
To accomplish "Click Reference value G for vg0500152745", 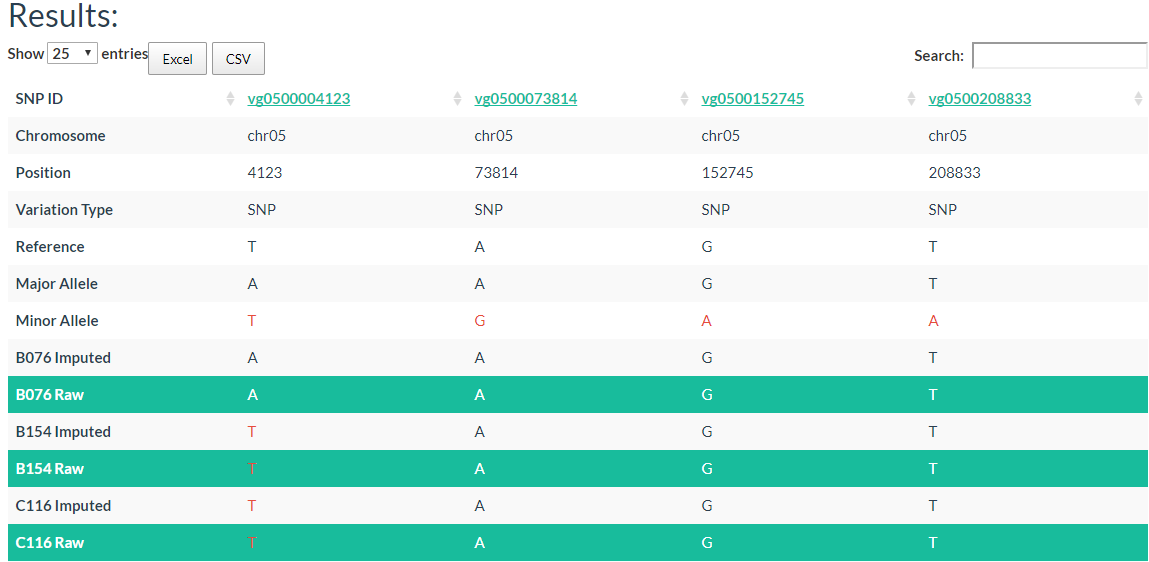I will 707,246.
